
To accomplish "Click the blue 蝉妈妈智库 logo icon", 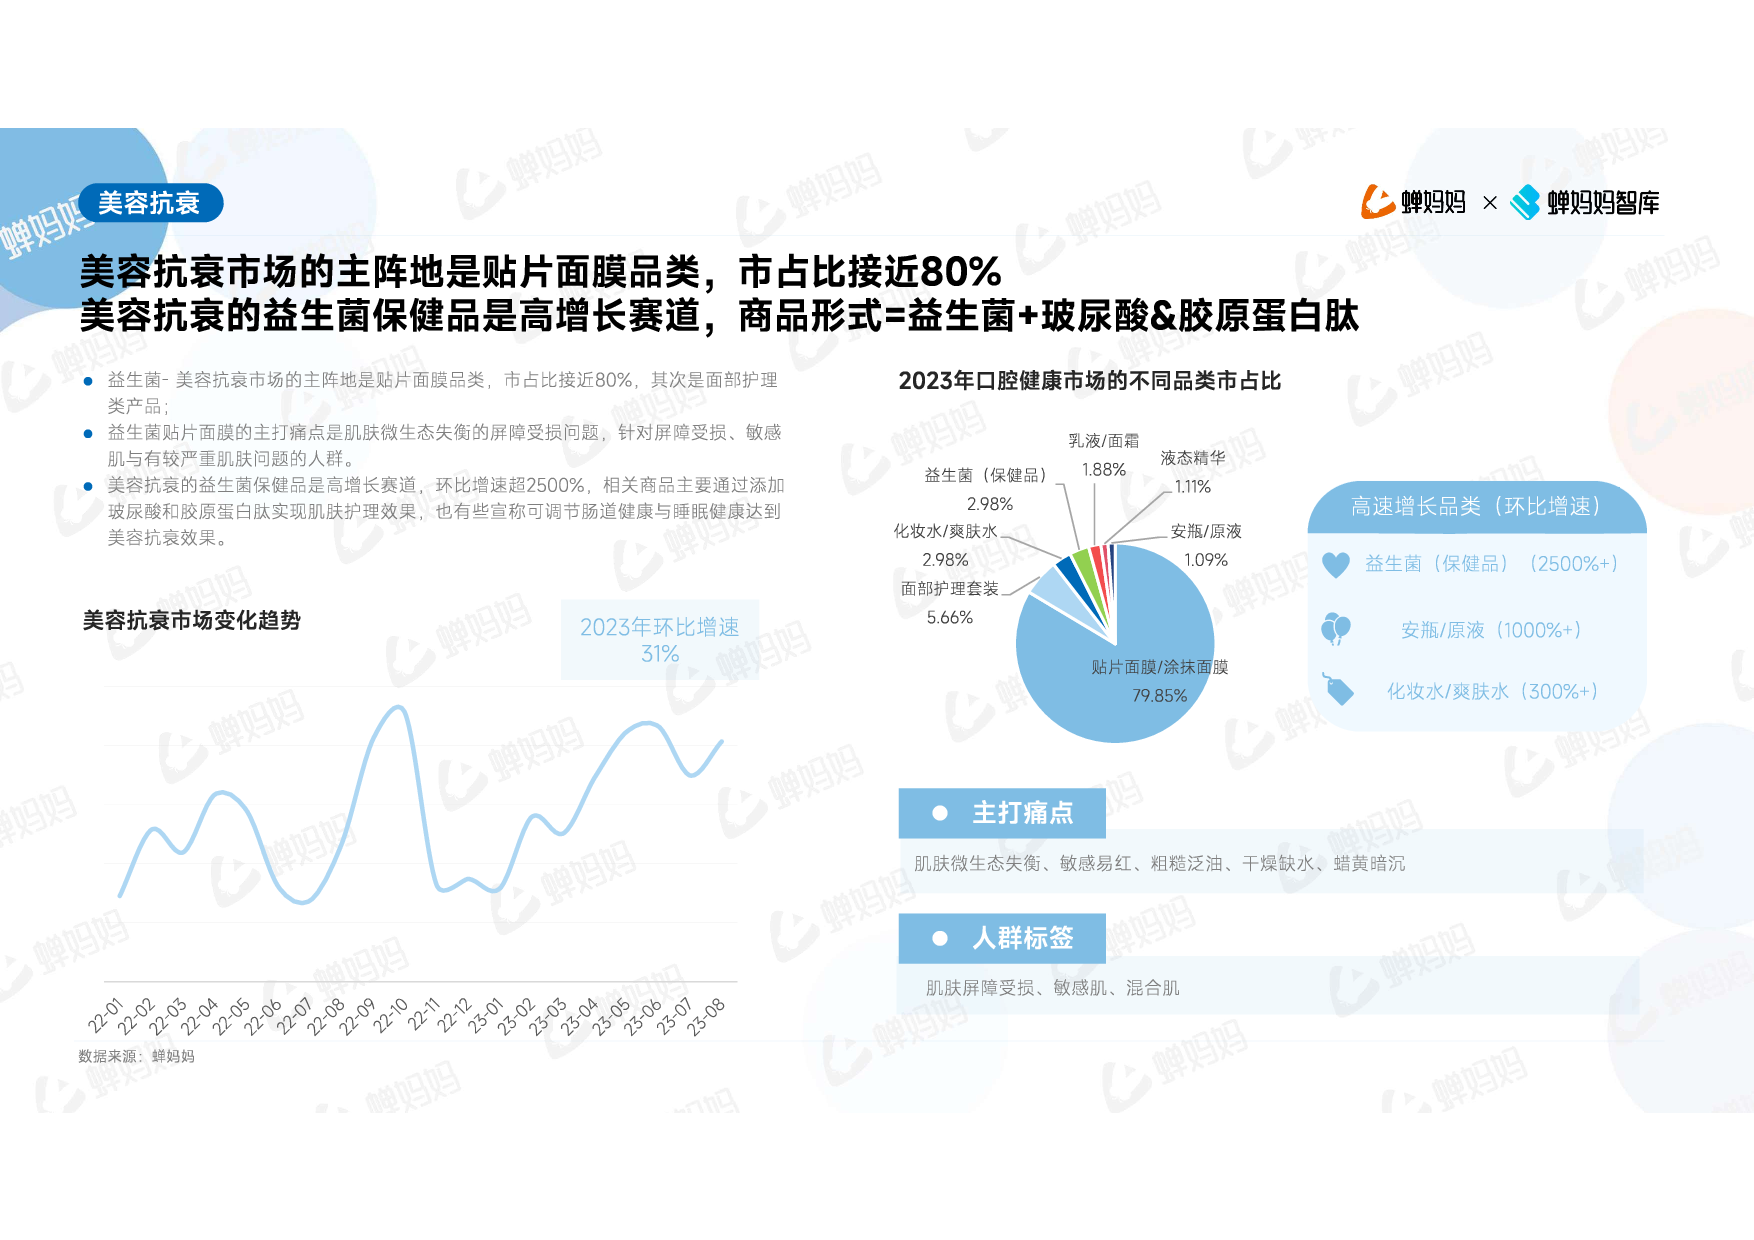I will [1525, 202].
